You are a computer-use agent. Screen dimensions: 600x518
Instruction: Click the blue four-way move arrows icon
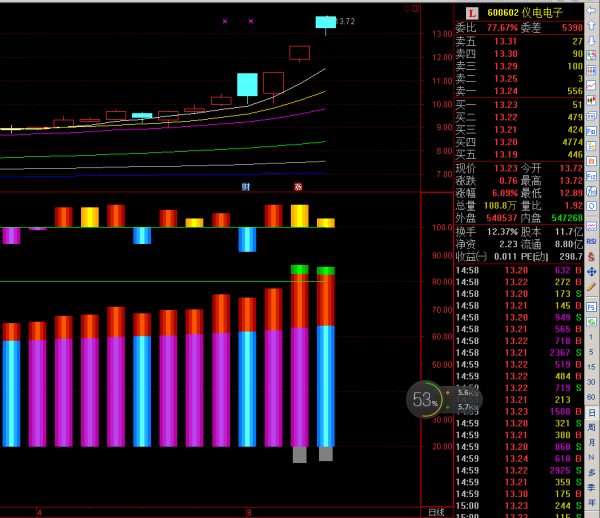coord(592,271)
